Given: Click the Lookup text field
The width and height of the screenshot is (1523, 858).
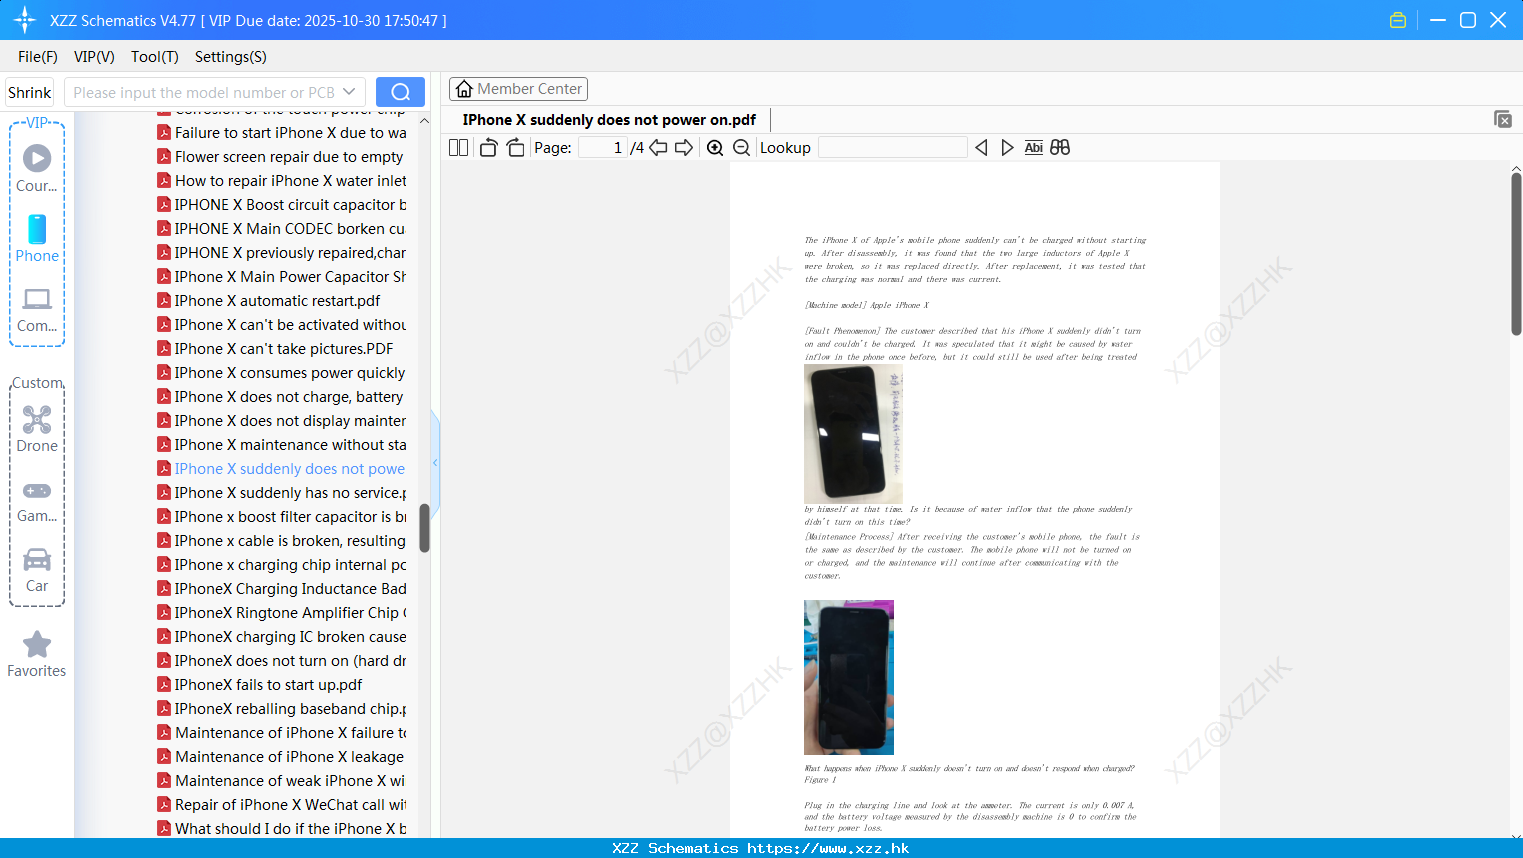Looking at the screenshot, I should 892,147.
